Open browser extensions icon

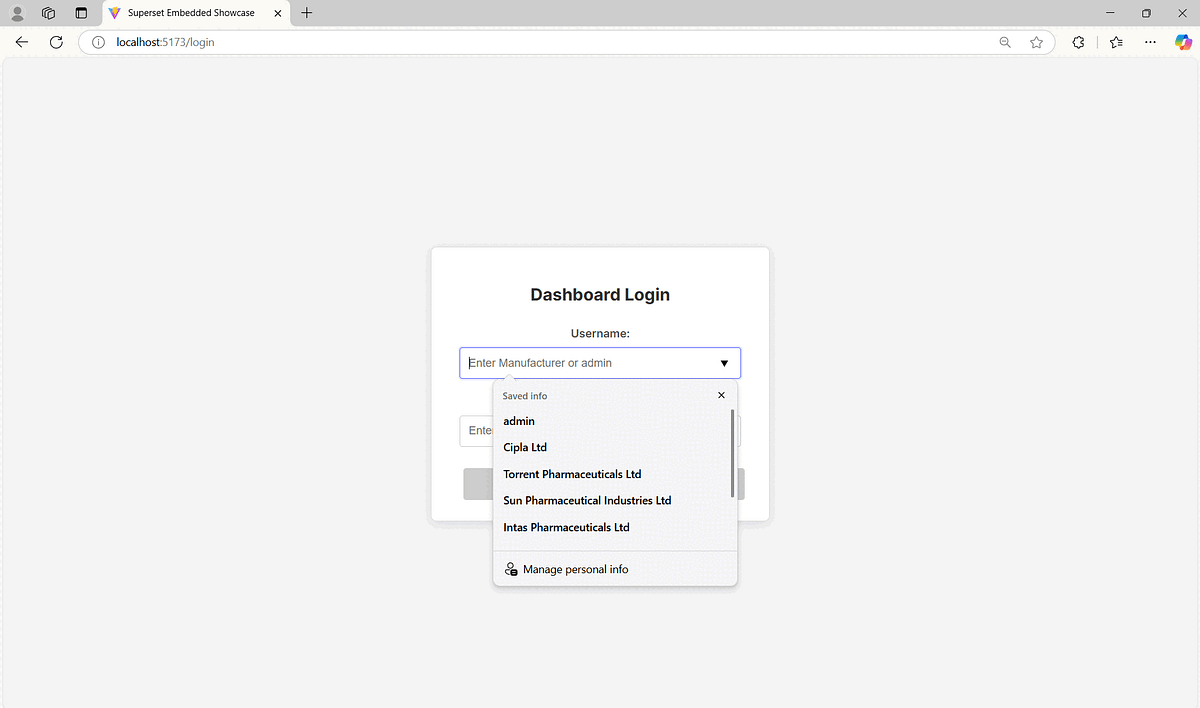pos(1078,42)
